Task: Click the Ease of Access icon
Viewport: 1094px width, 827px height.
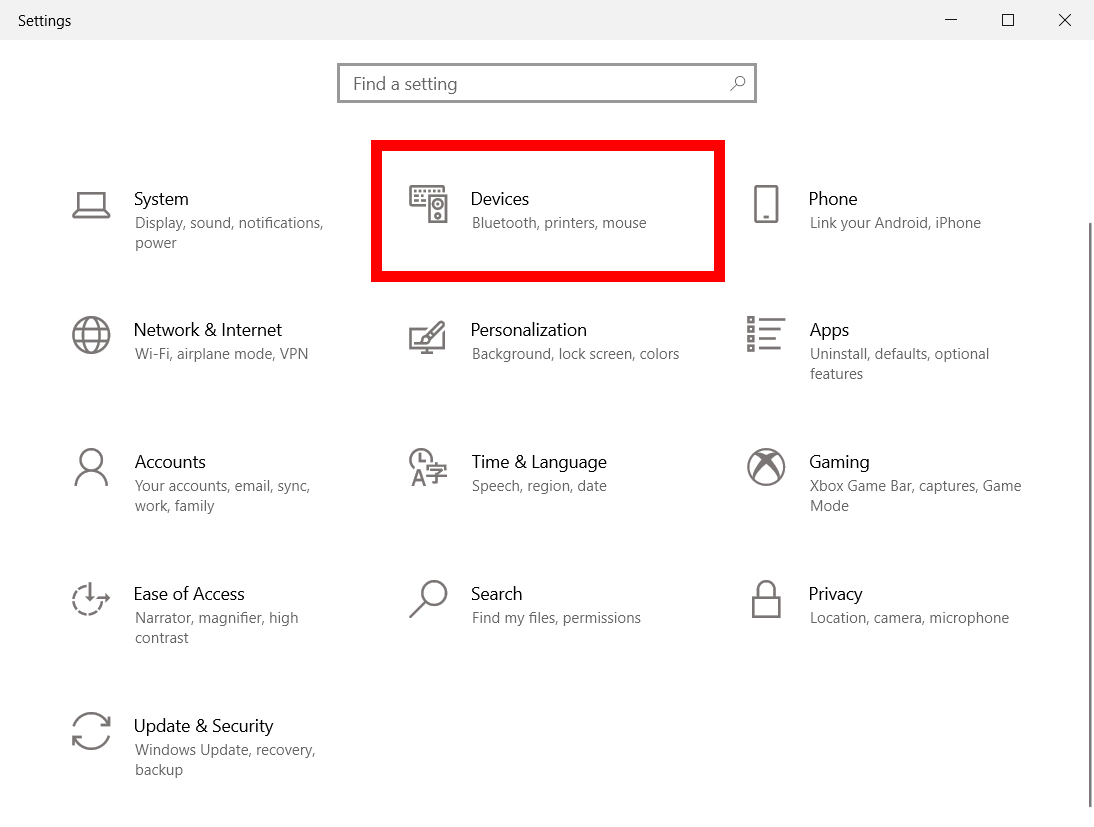Action: click(x=91, y=599)
